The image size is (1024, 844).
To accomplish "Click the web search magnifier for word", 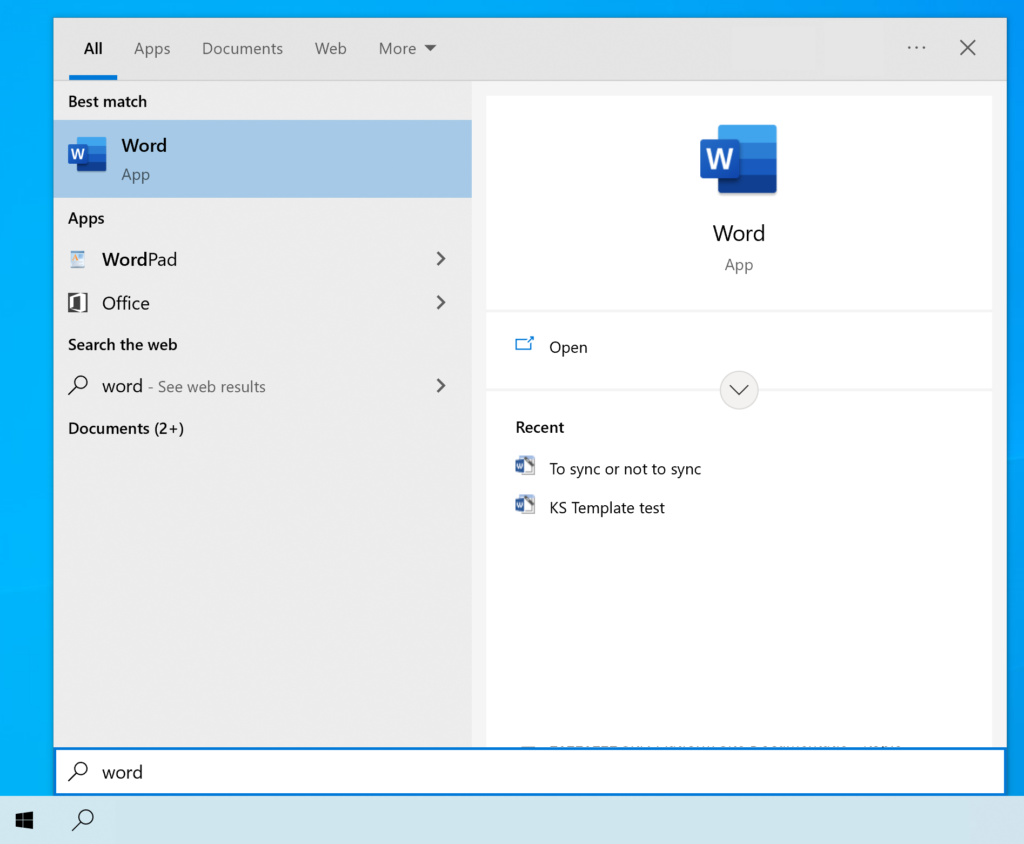I will tap(78, 386).
